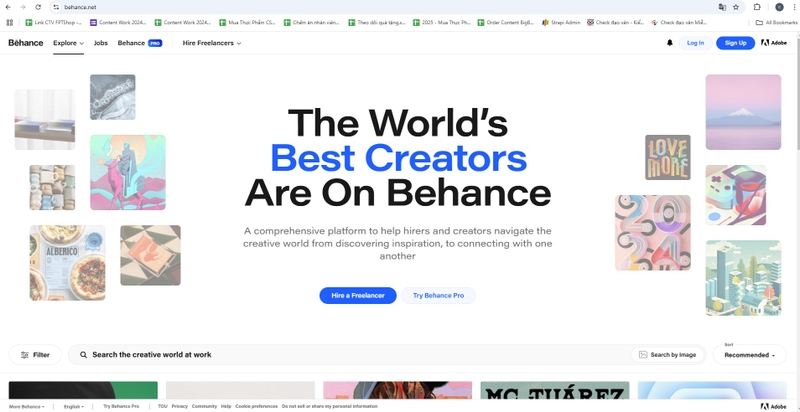The height and width of the screenshot is (412, 800).
Task: Open Behance Pro in the navigation
Action: point(140,43)
